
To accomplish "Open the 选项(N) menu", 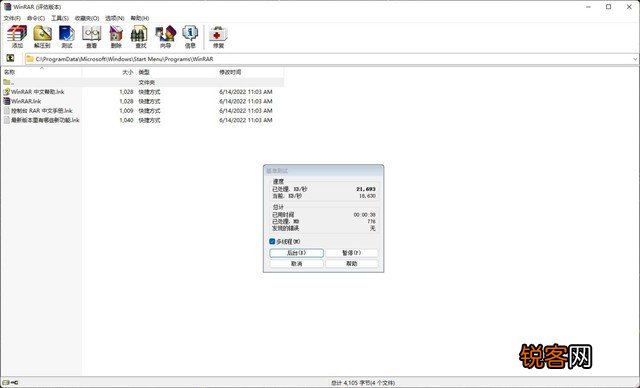I will pyautogui.click(x=115, y=18).
